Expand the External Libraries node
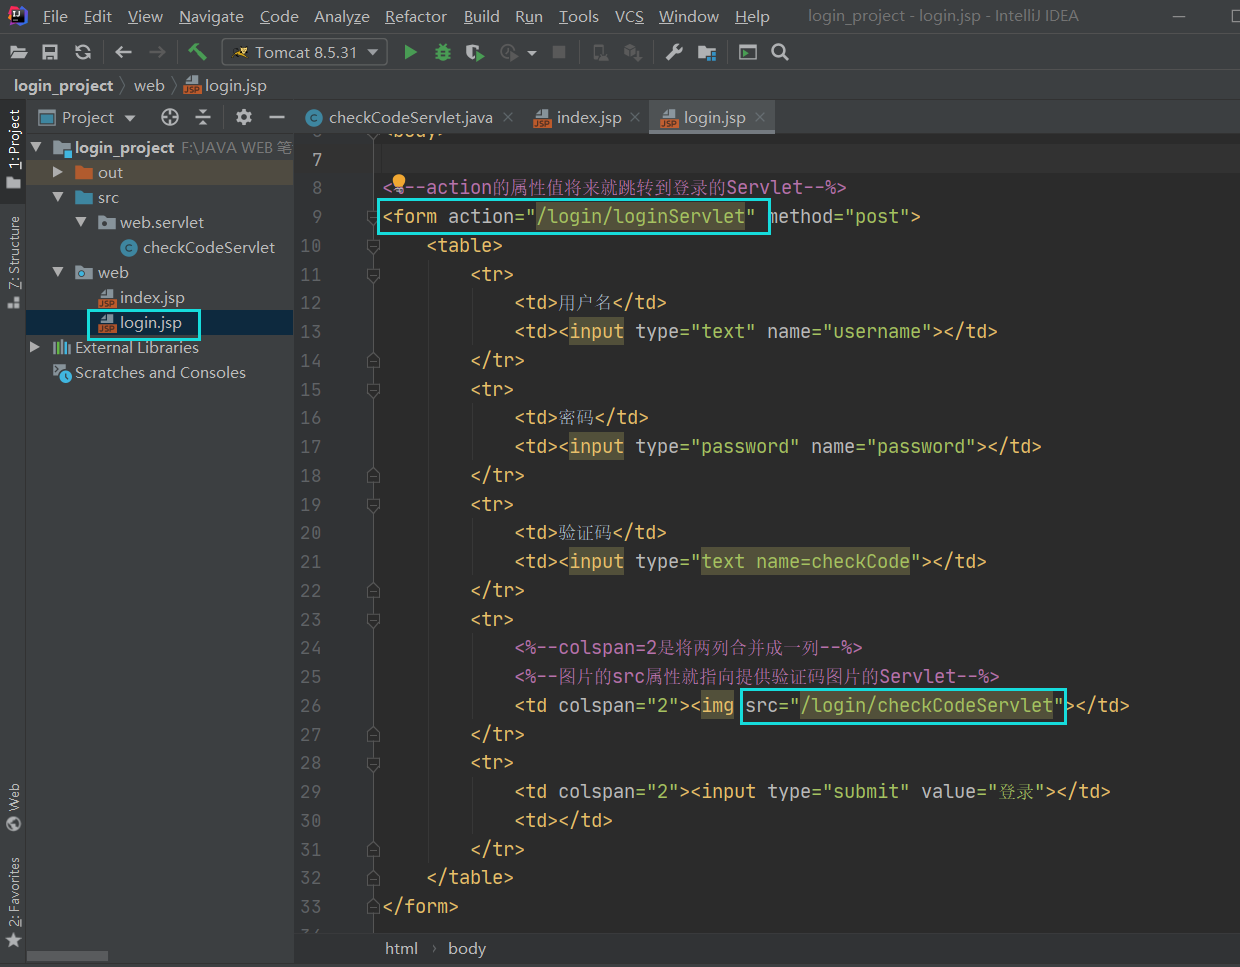1240x967 pixels. click(35, 347)
